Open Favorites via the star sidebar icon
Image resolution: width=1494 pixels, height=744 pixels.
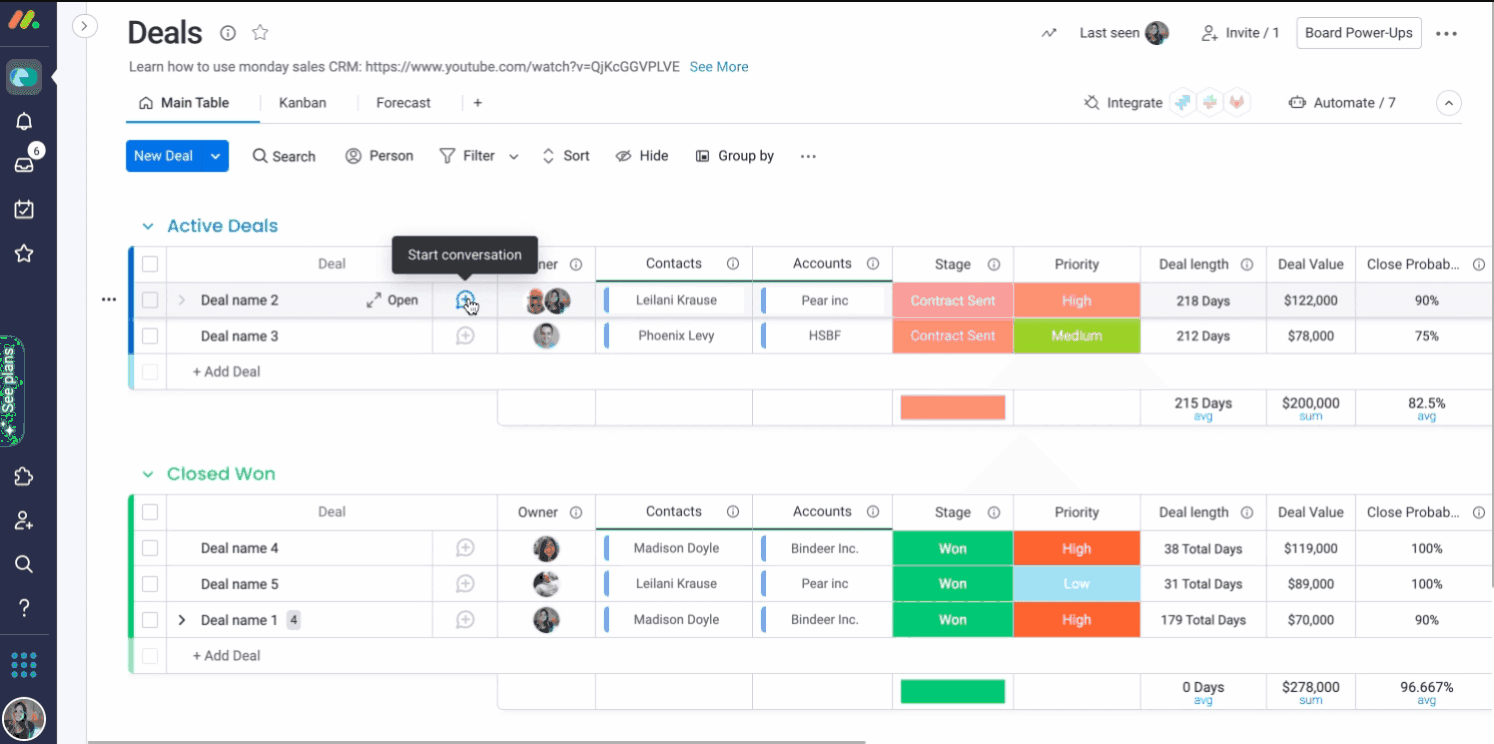pos(24,253)
